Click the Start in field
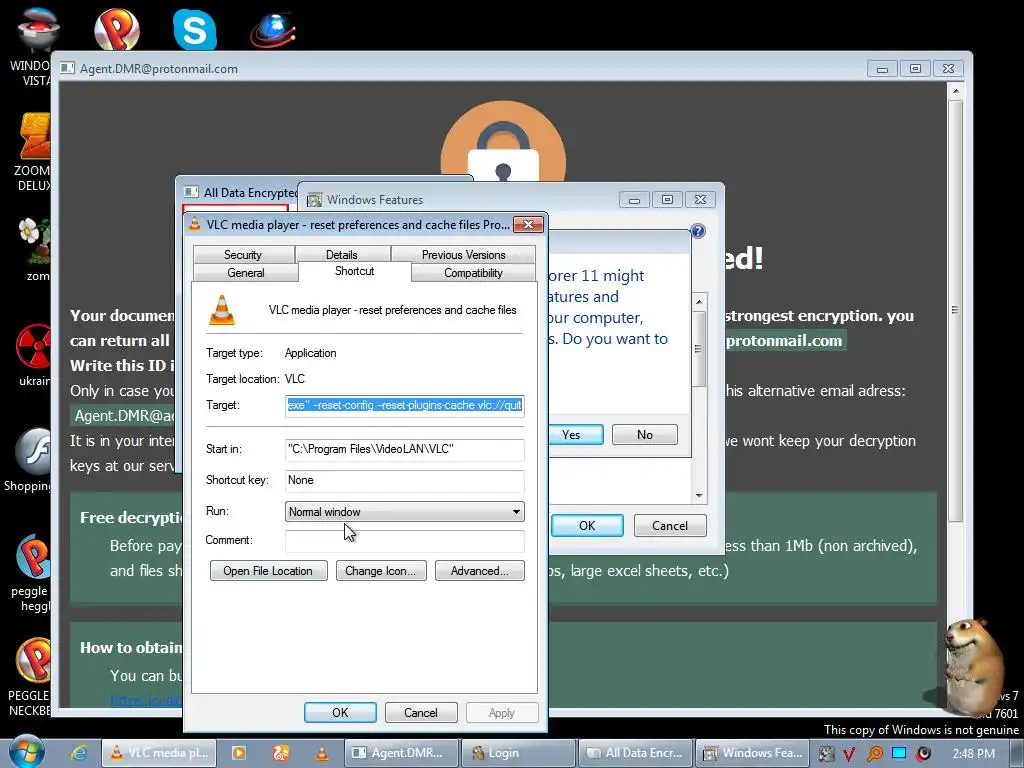Screen dimensions: 1024x768 [404, 449]
